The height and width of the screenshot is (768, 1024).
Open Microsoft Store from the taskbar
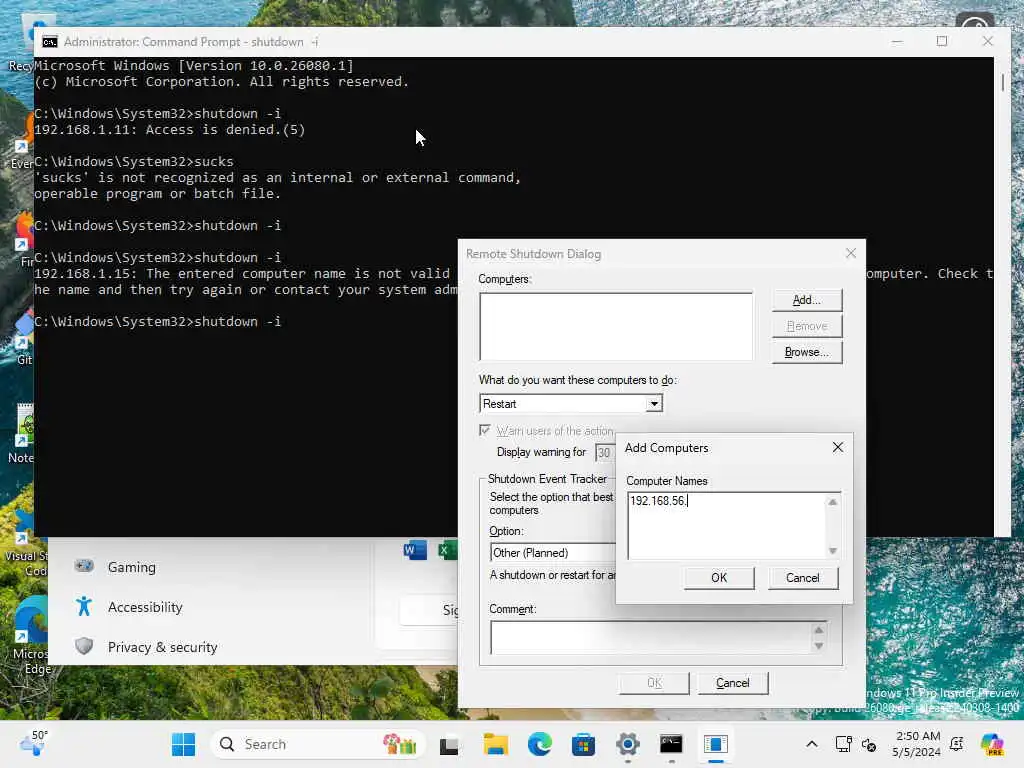pyautogui.click(x=583, y=744)
